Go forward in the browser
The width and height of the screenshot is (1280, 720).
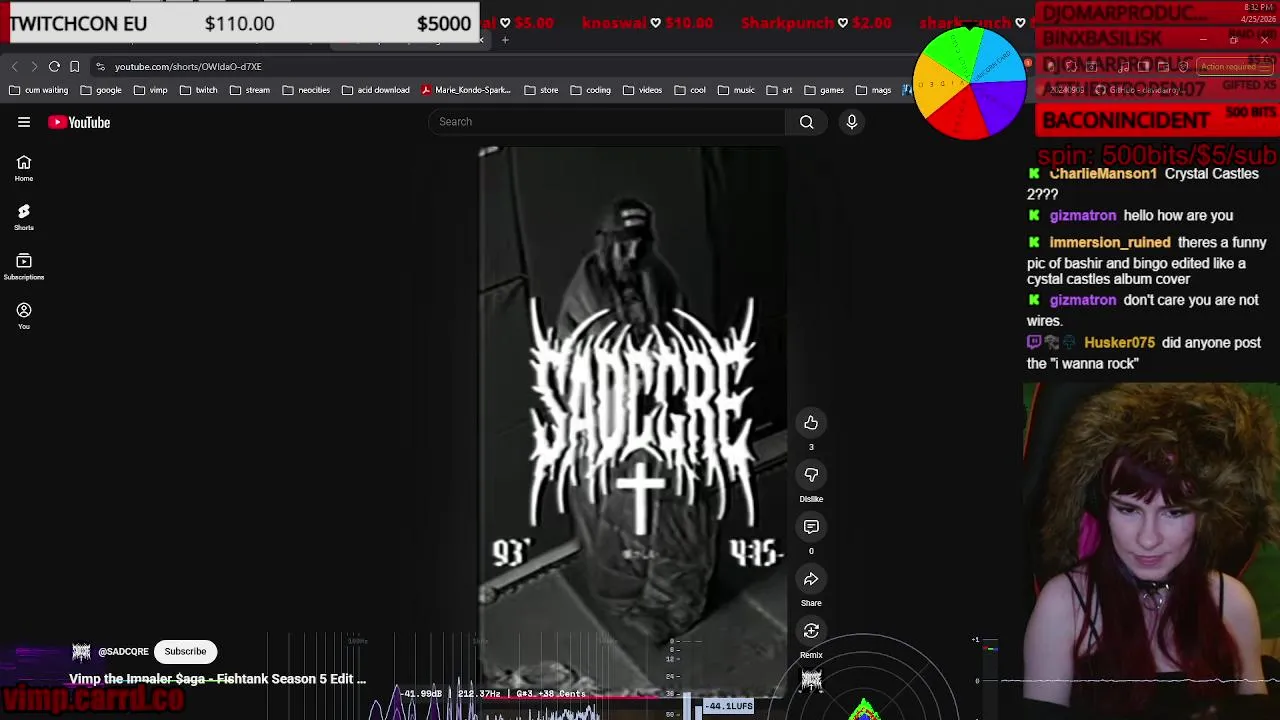(34, 66)
